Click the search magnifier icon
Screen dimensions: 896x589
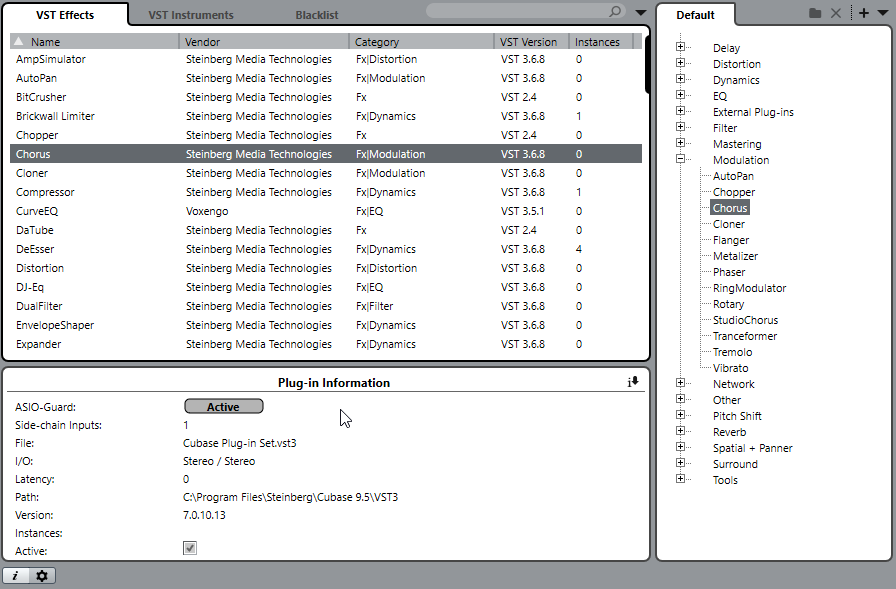[615, 11]
